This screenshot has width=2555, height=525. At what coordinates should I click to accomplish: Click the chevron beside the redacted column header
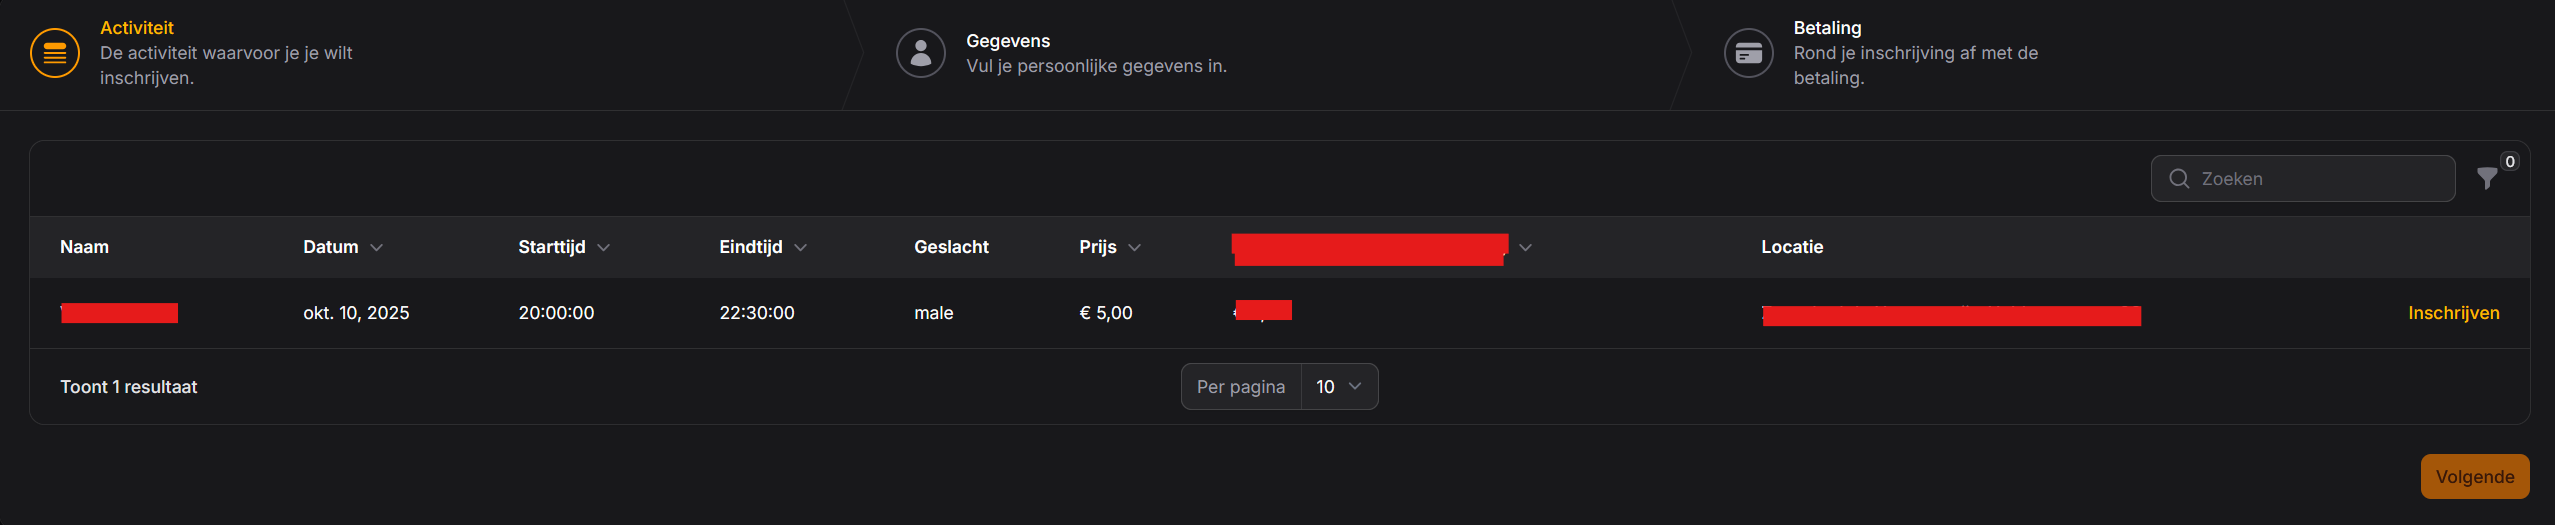(x=1525, y=248)
